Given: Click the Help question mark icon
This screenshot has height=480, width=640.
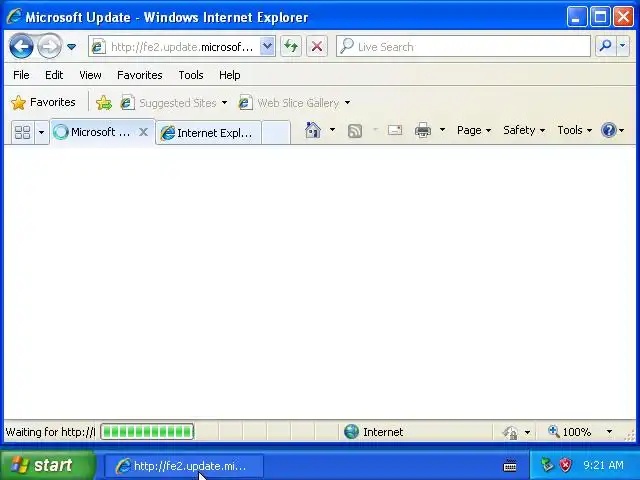Looking at the screenshot, I should [x=609, y=131].
